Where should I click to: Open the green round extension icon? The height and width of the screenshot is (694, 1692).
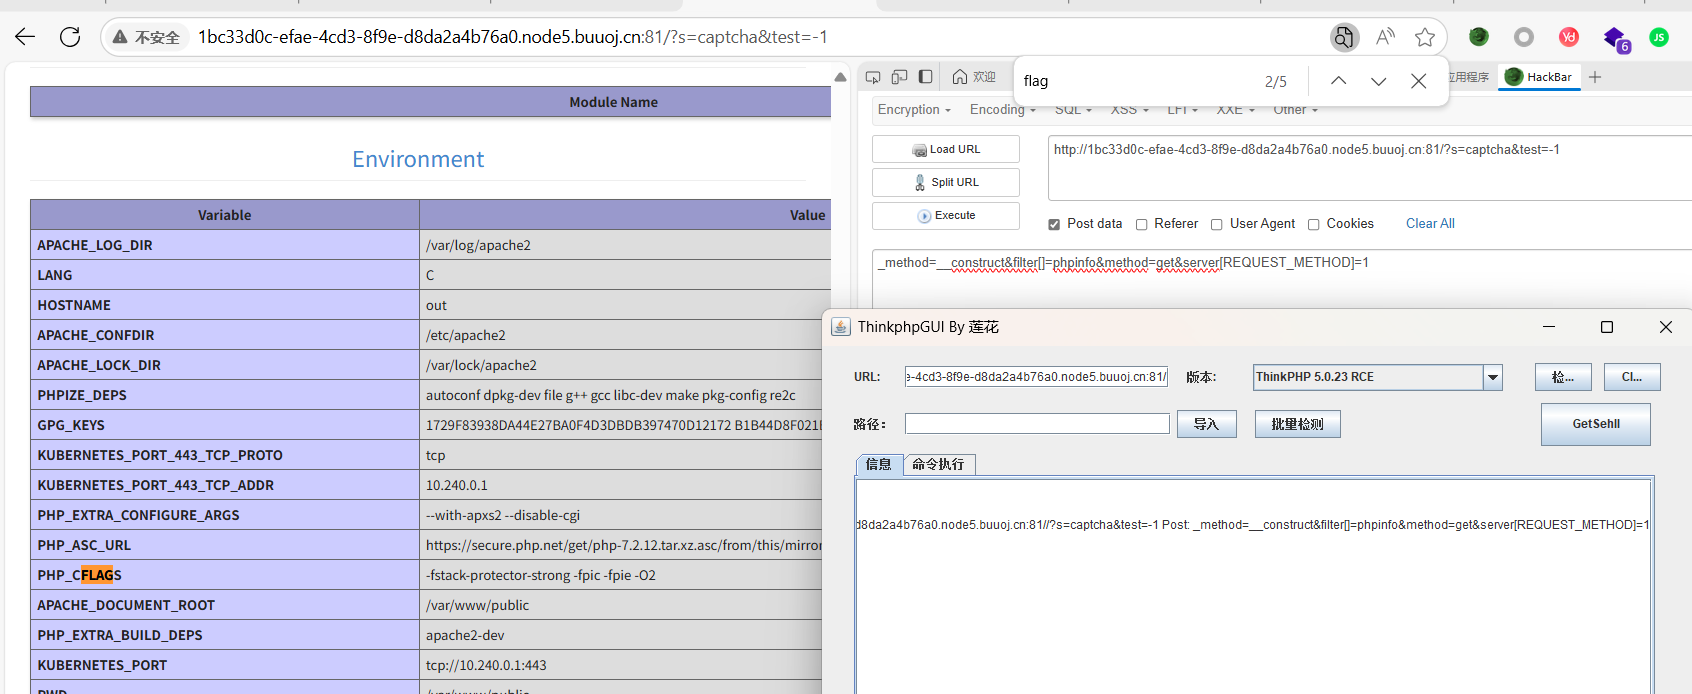(1479, 37)
